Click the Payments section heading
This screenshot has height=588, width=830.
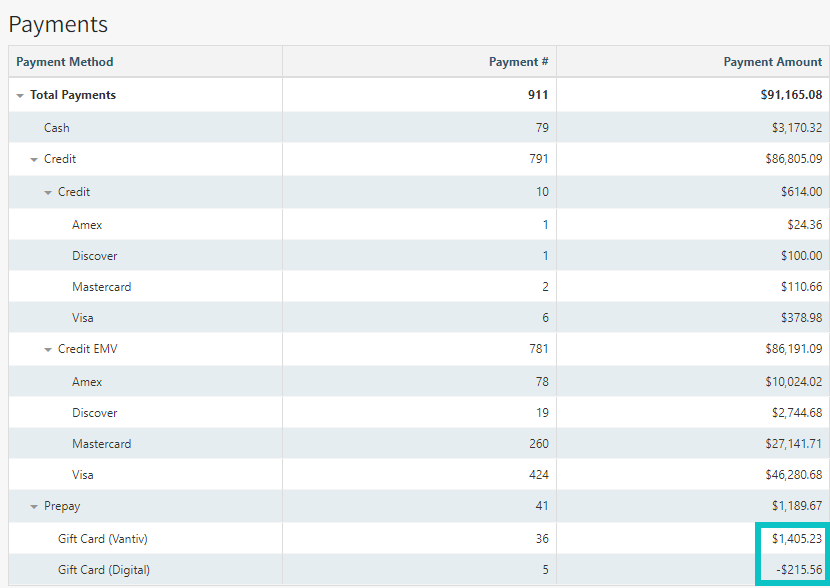pyautogui.click(x=58, y=25)
